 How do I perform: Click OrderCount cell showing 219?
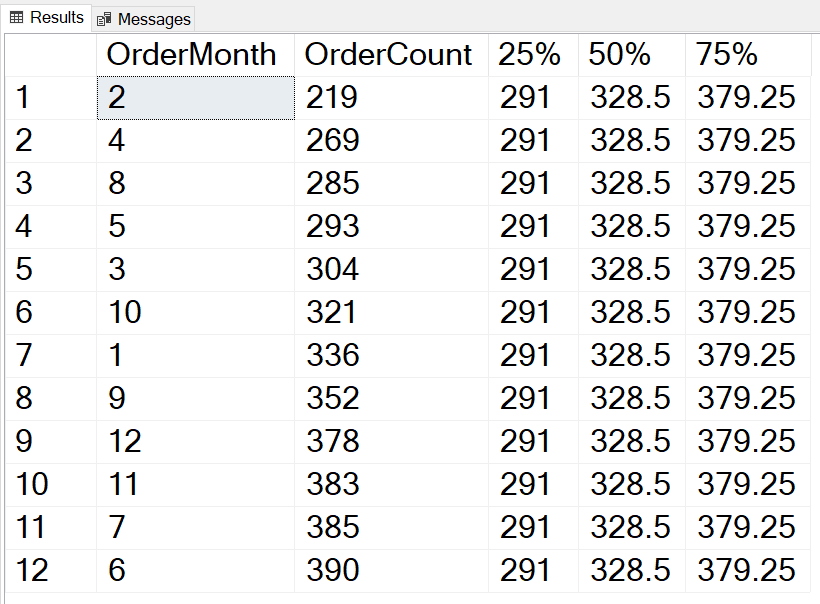tap(390, 97)
